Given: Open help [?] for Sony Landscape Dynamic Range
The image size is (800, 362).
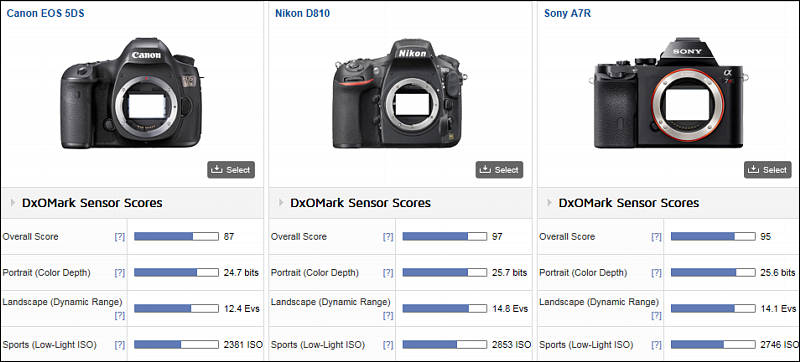Looking at the screenshot, I should [656, 316].
